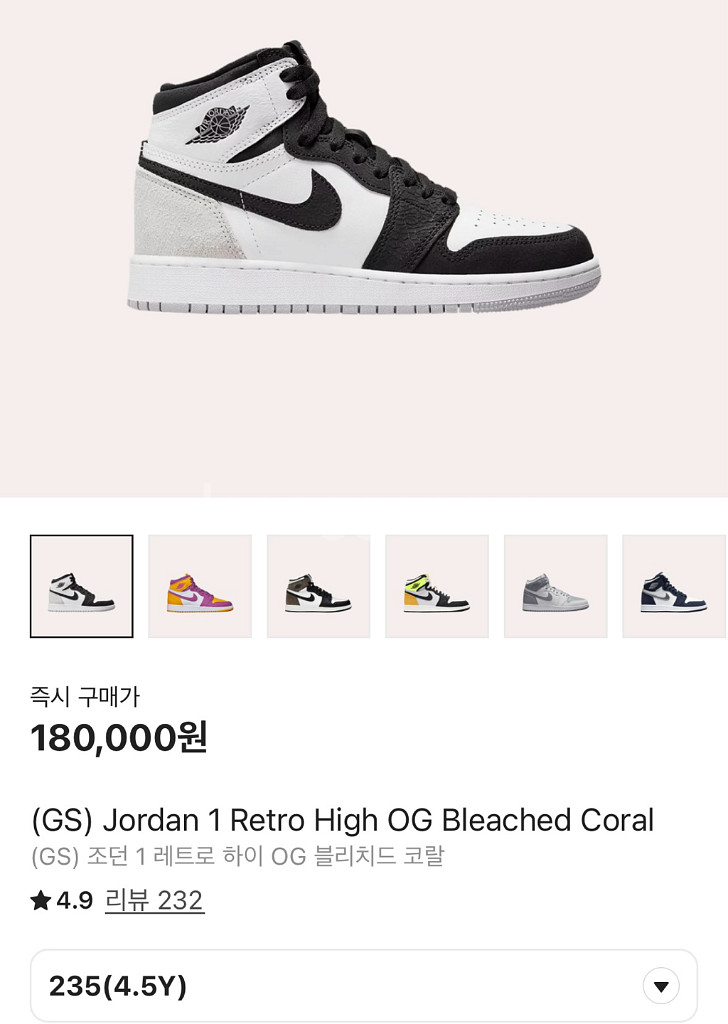The image size is (728, 1024).
Task: Open the size dropdown arrow
Action: click(661, 986)
